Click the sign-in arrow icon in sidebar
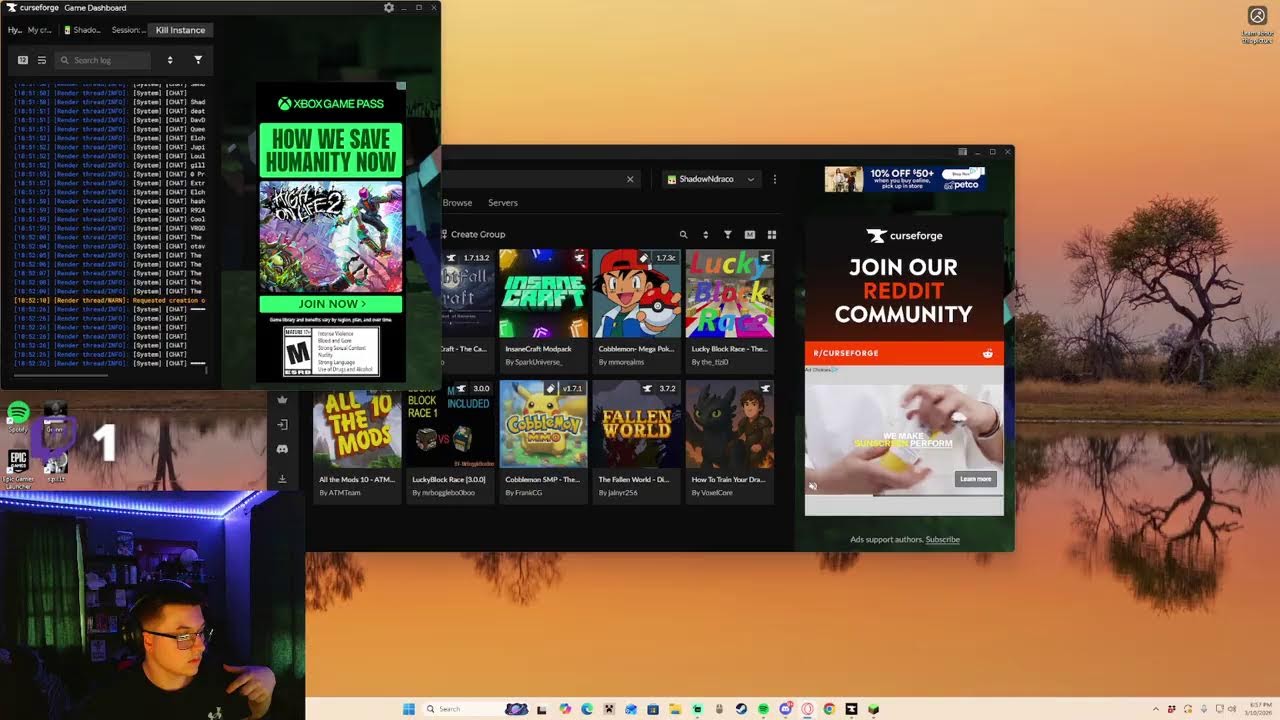 (283, 425)
